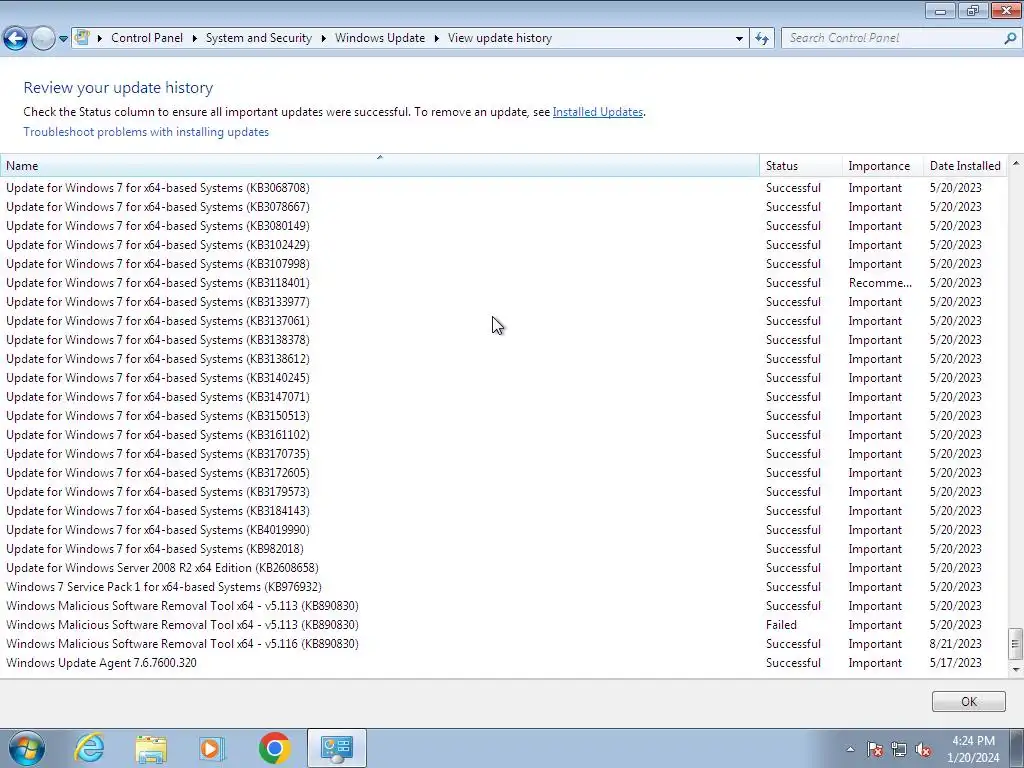Open Action Center flag icon
Viewport: 1024px width, 768px height.
pos(874,749)
